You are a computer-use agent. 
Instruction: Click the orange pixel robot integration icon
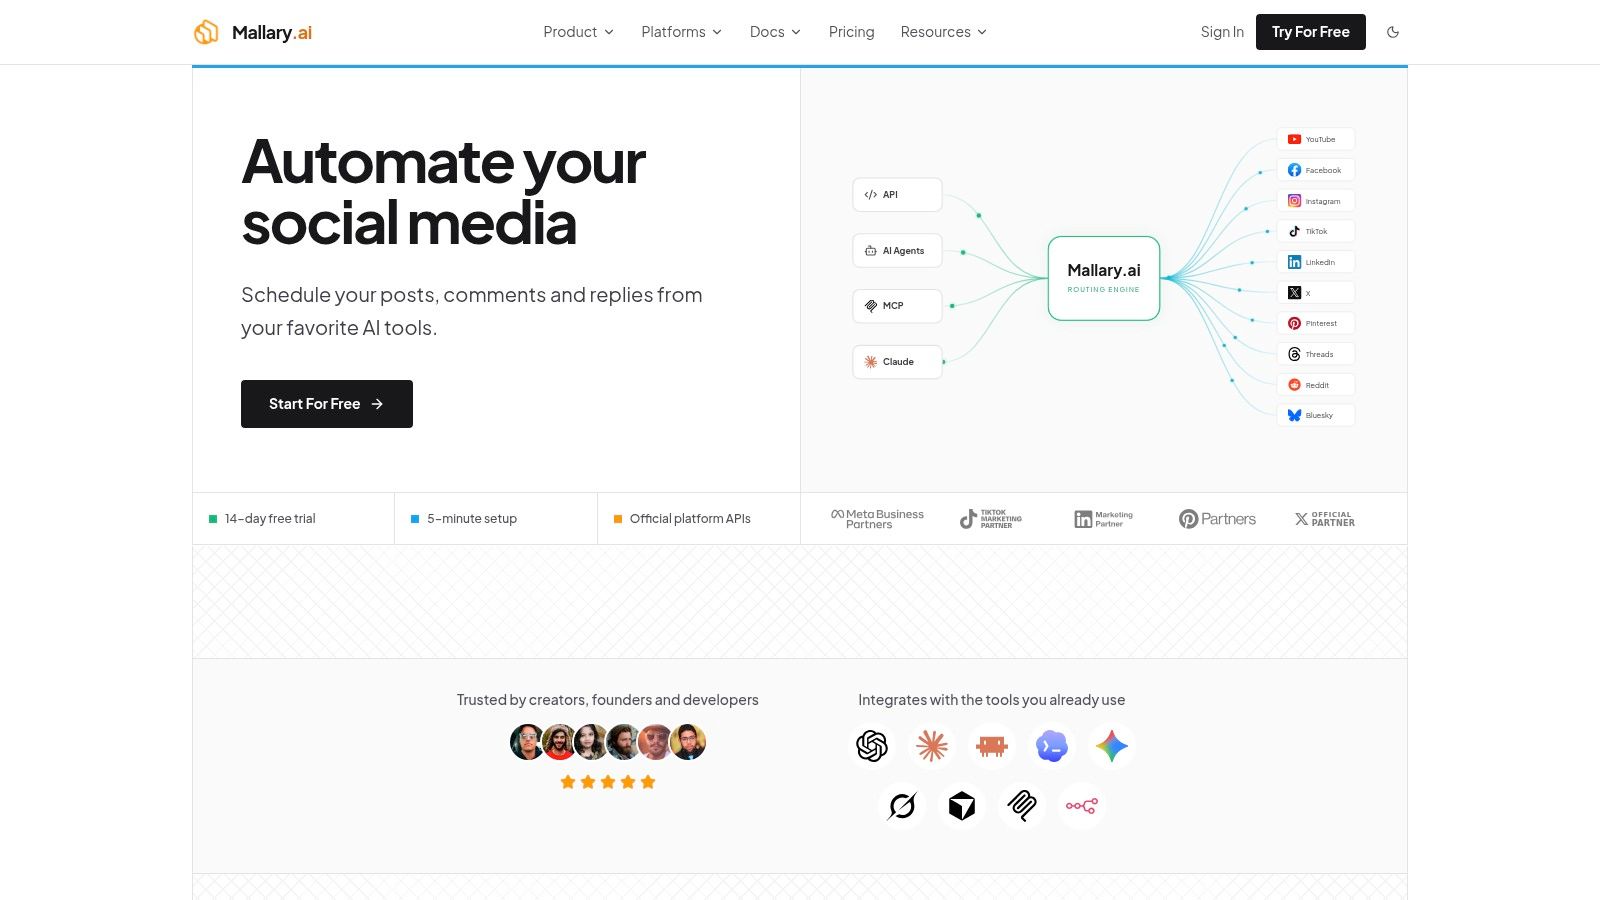pos(992,746)
